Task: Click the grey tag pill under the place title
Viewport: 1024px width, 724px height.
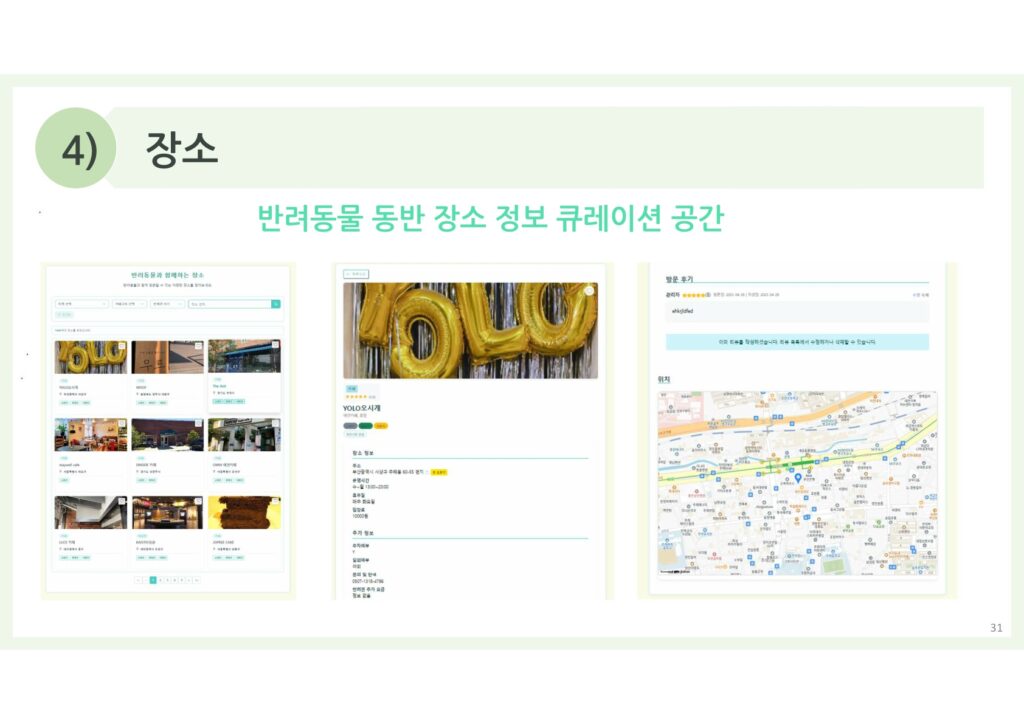Action: (x=351, y=426)
